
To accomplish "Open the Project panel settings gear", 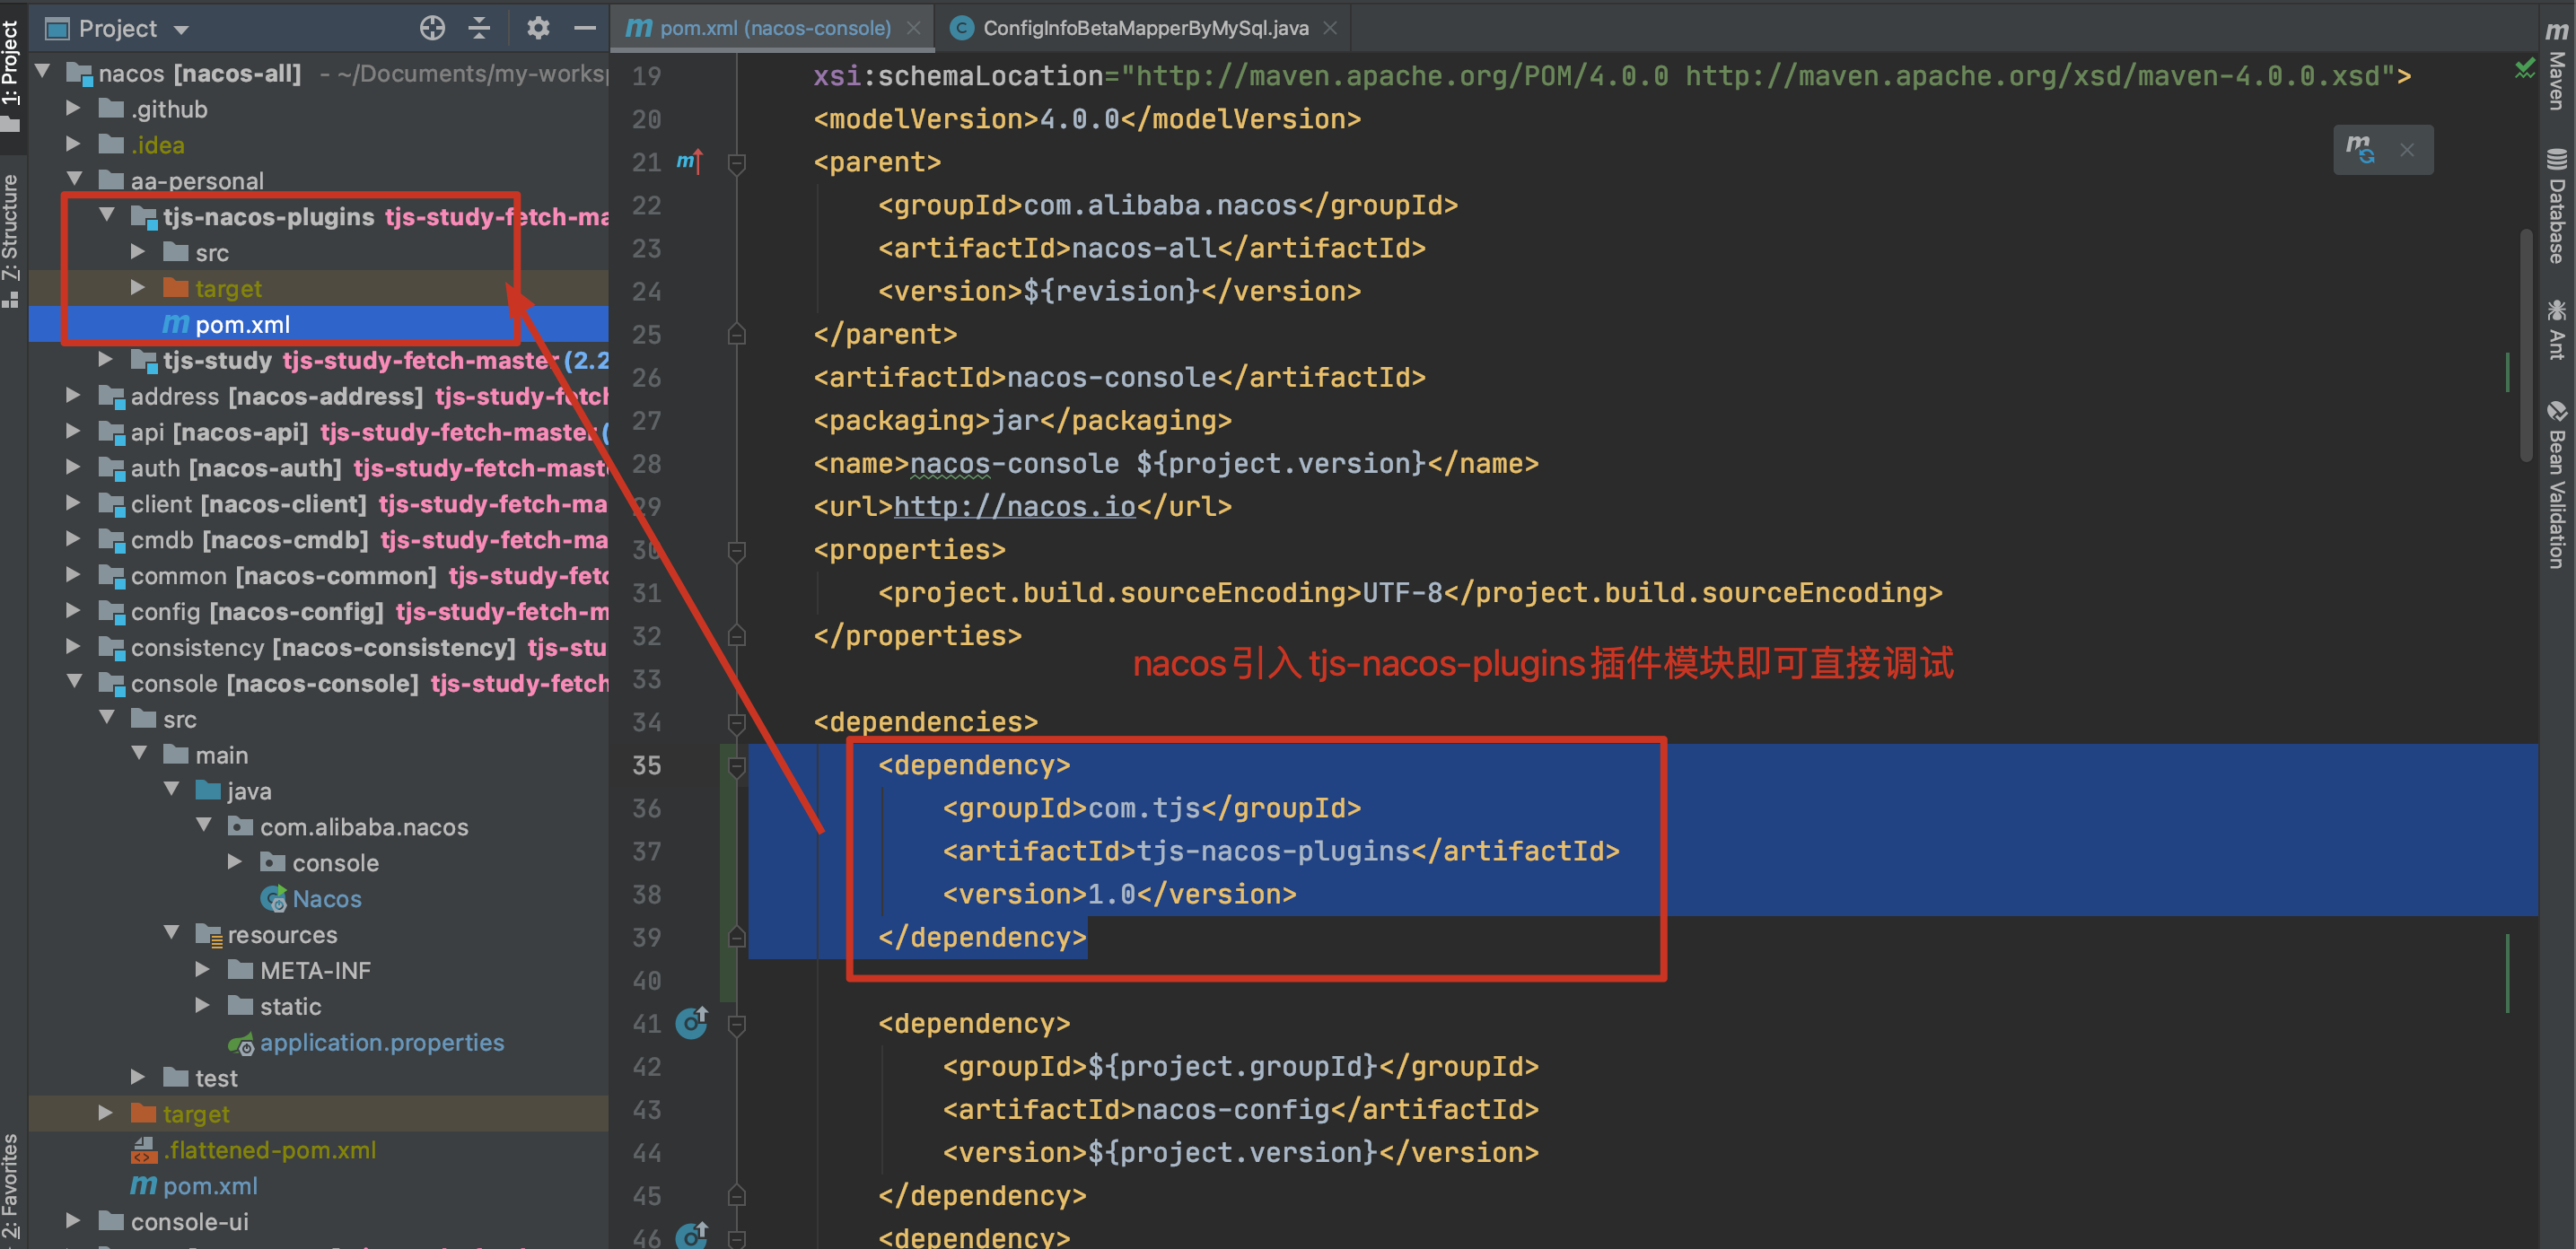I will coord(538,28).
